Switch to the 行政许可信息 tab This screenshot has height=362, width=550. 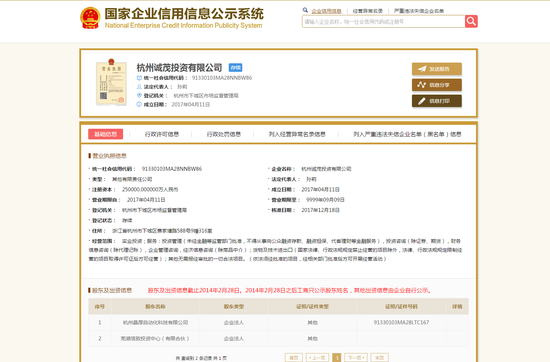[x=162, y=134]
